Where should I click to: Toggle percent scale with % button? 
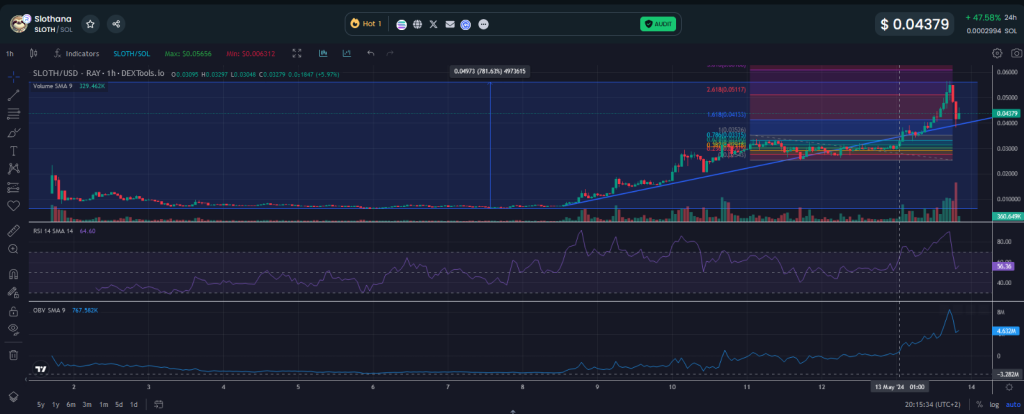tap(979, 405)
